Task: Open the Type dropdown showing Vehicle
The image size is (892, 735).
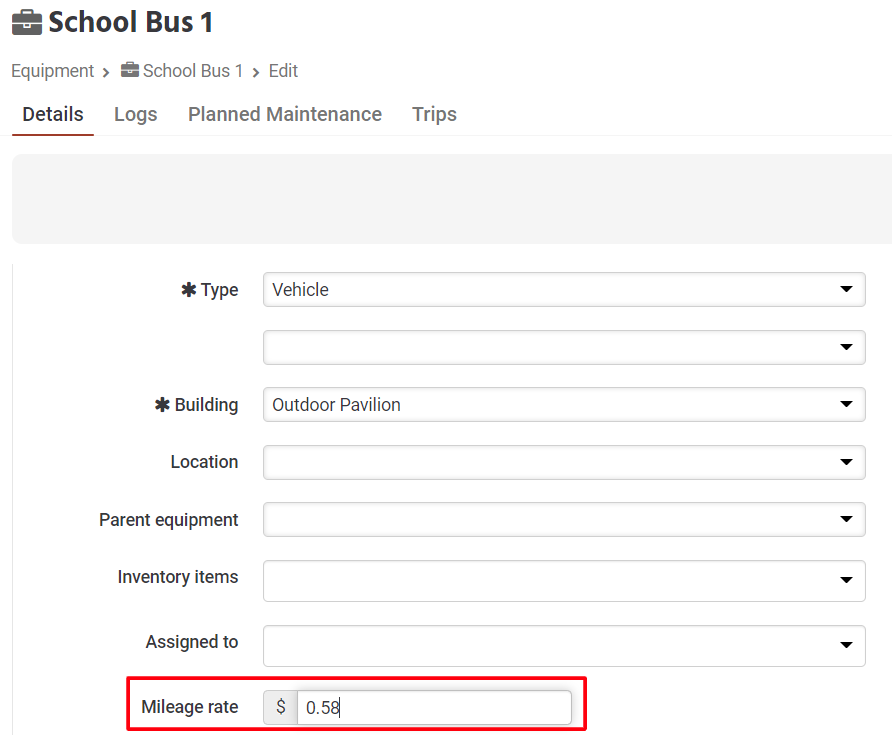Action: [564, 290]
